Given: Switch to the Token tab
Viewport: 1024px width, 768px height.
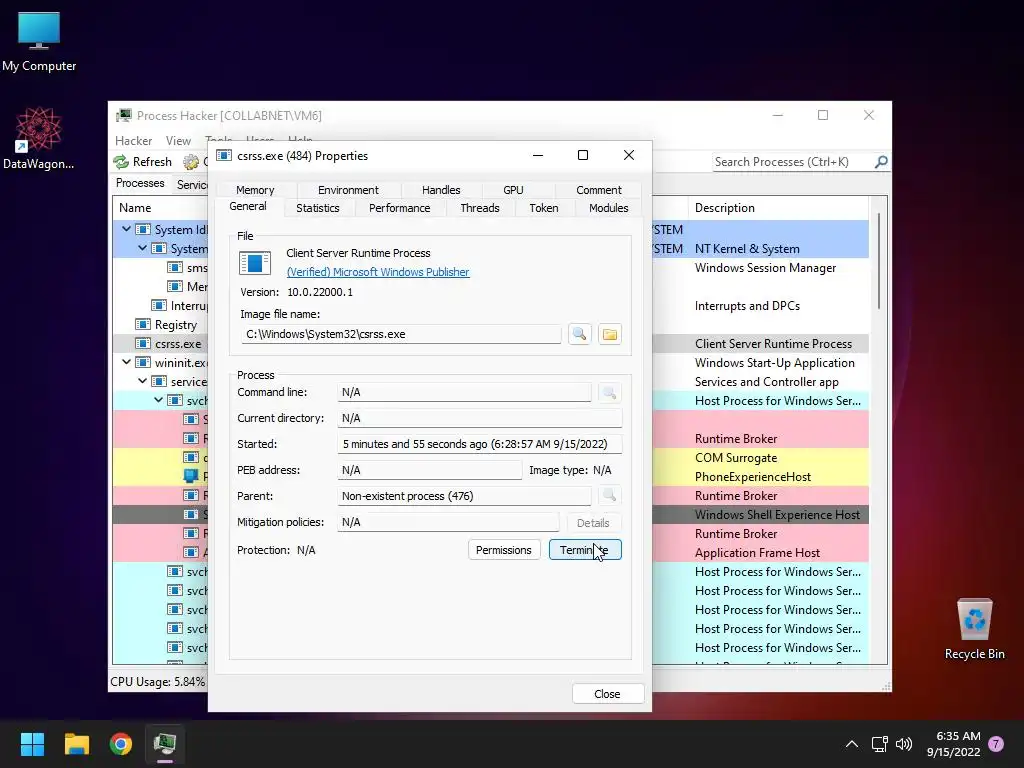Looking at the screenshot, I should (x=544, y=208).
